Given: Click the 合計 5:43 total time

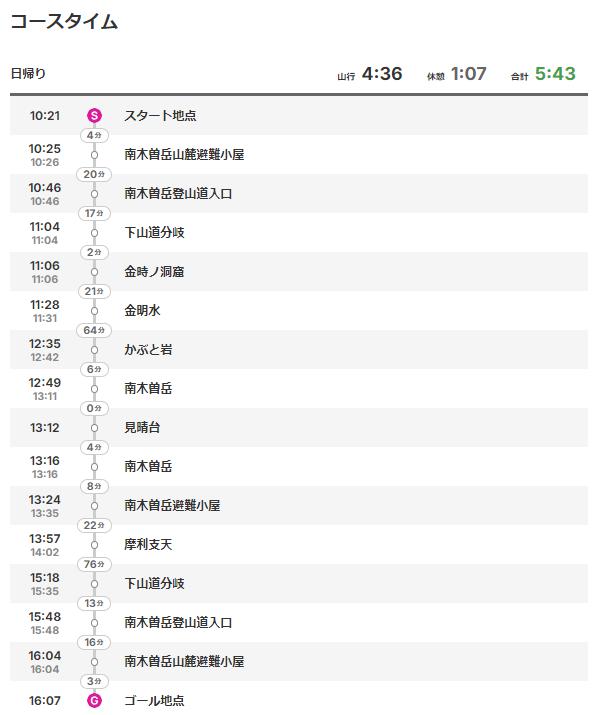Looking at the screenshot, I should (543, 74).
